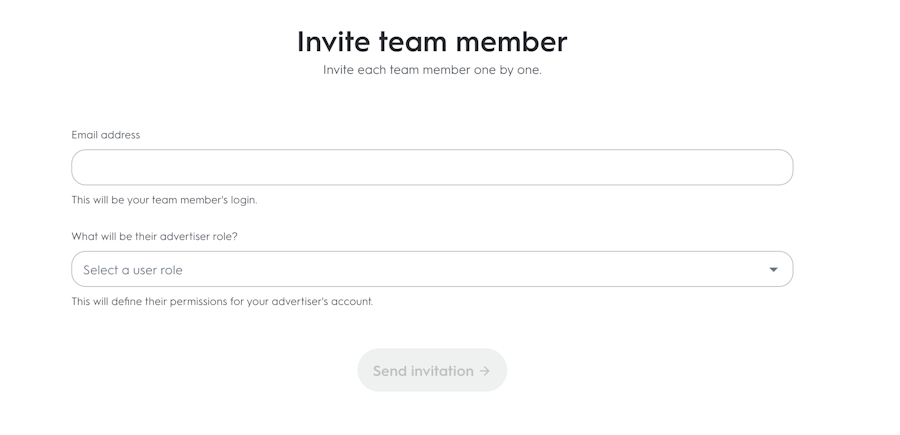Focus the text box under Email address

[x=432, y=167]
